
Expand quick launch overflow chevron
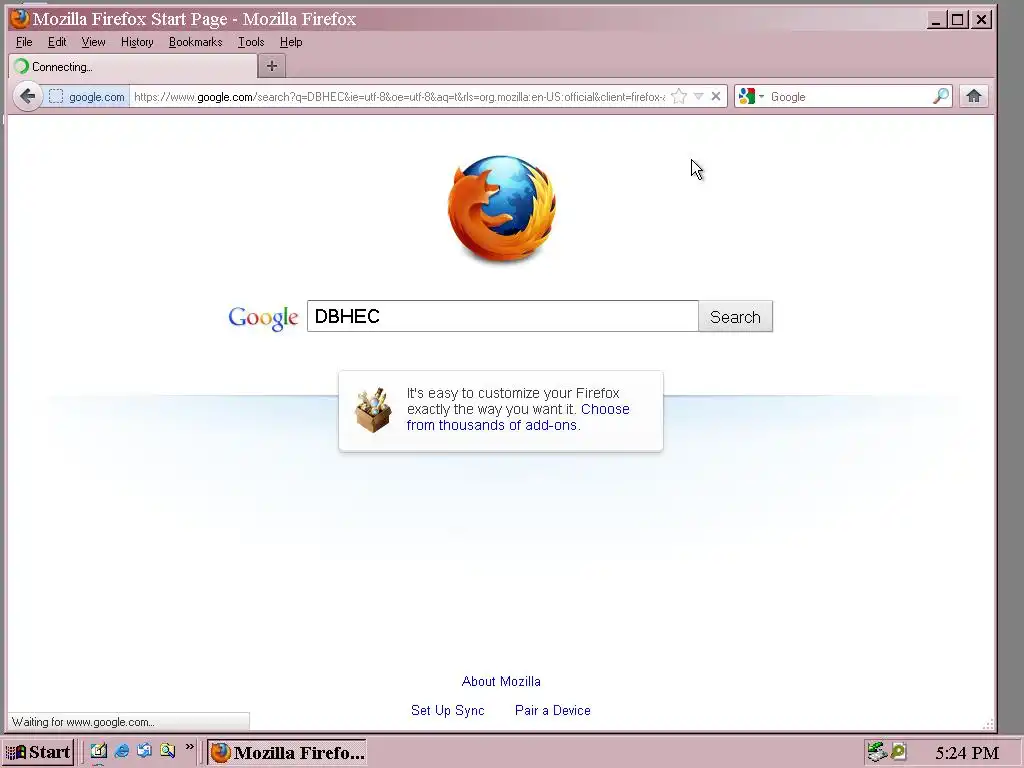[189, 746]
